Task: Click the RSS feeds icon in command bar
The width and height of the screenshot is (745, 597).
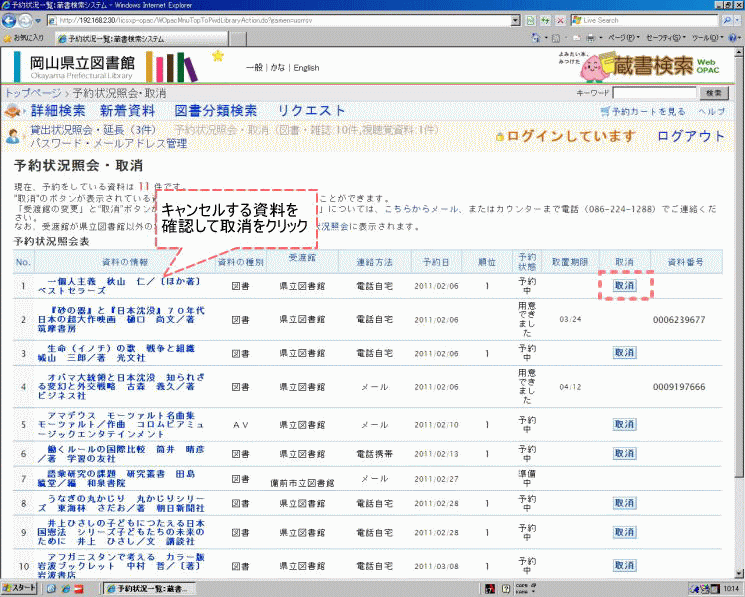Action: click(556, 38)
